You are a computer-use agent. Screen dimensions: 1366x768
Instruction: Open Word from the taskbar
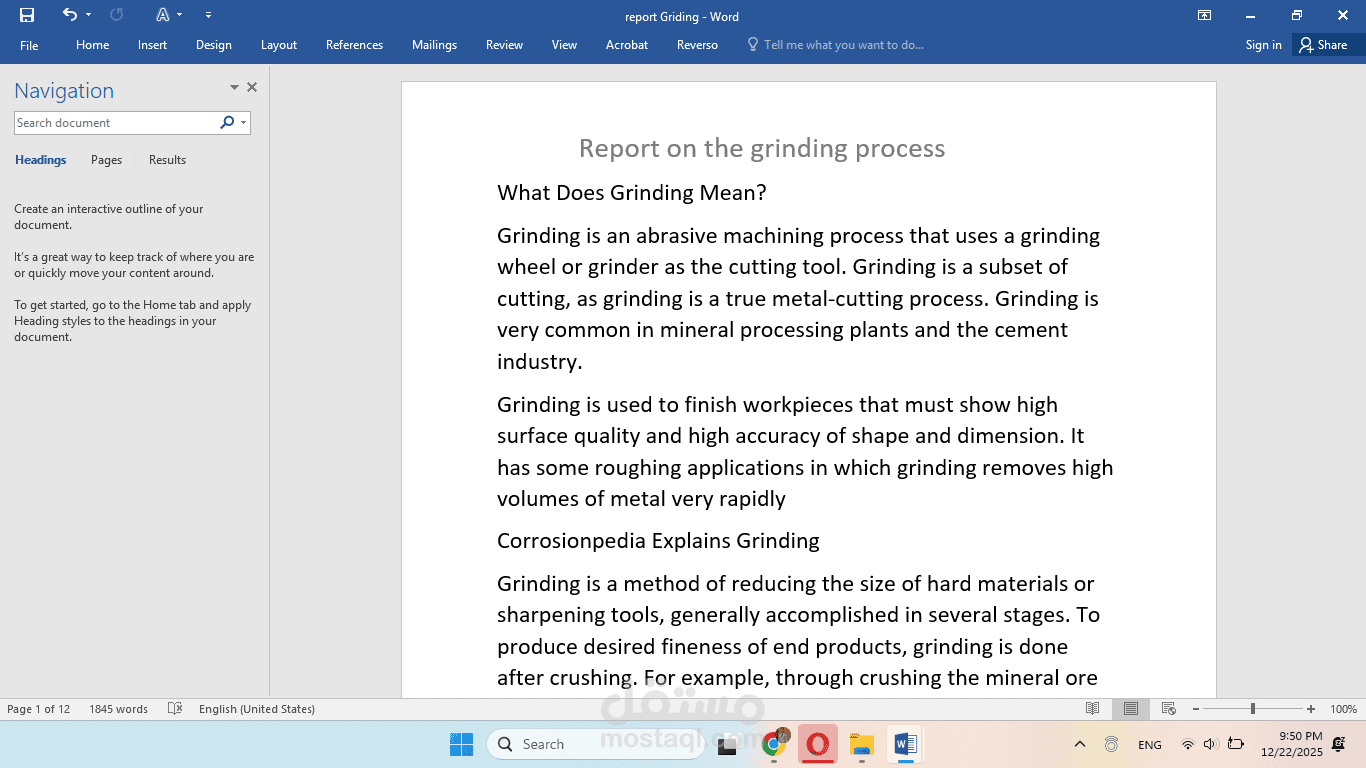pos(905,744)
